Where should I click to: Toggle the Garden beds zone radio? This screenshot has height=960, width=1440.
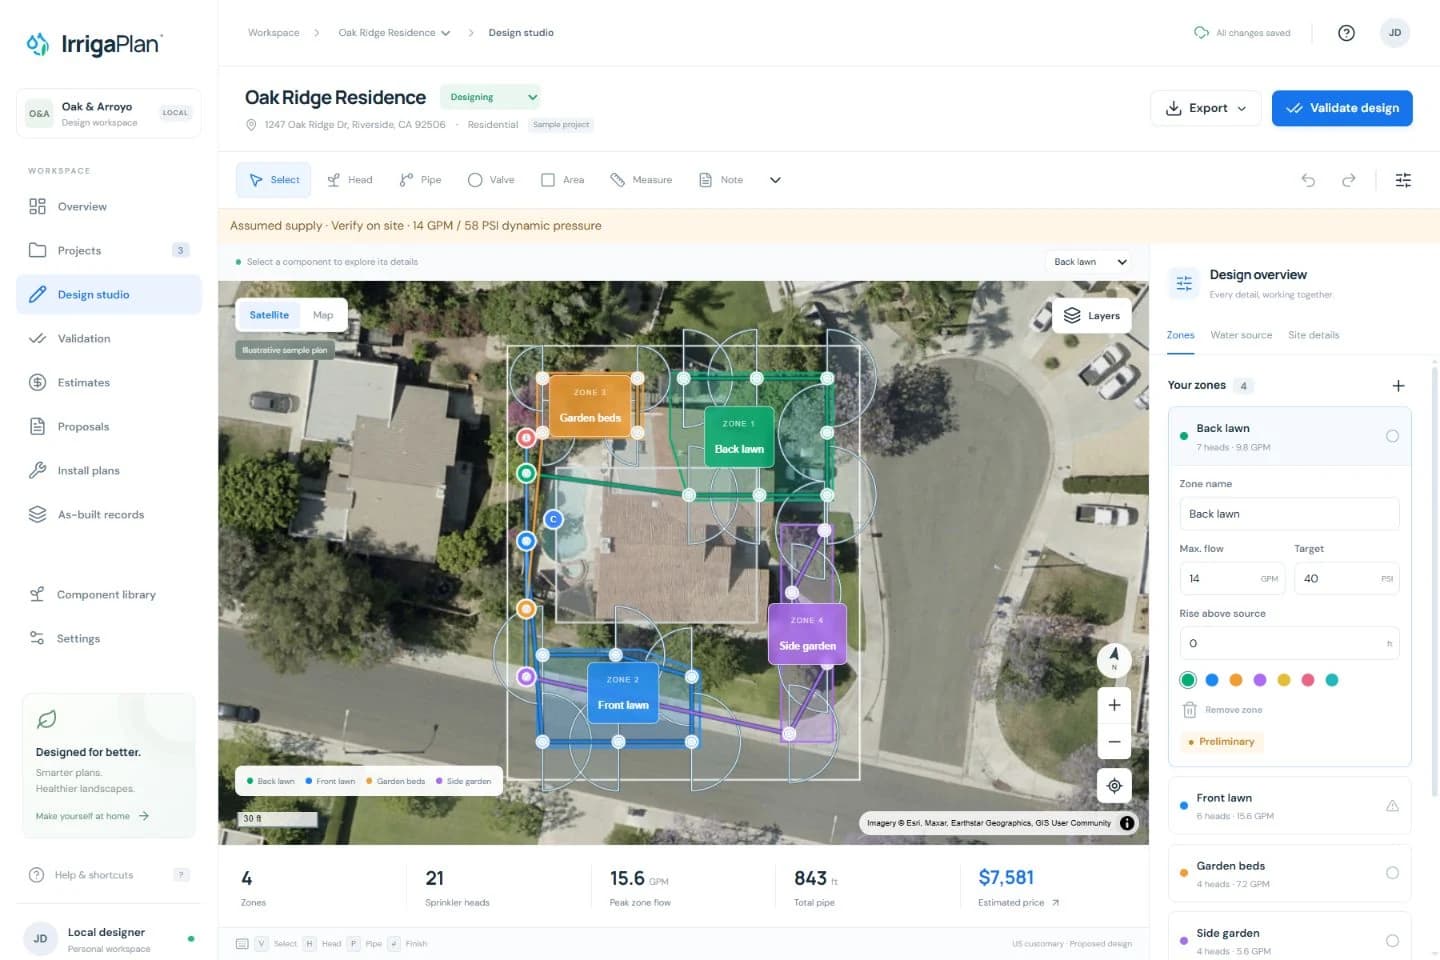point(1392,873)
